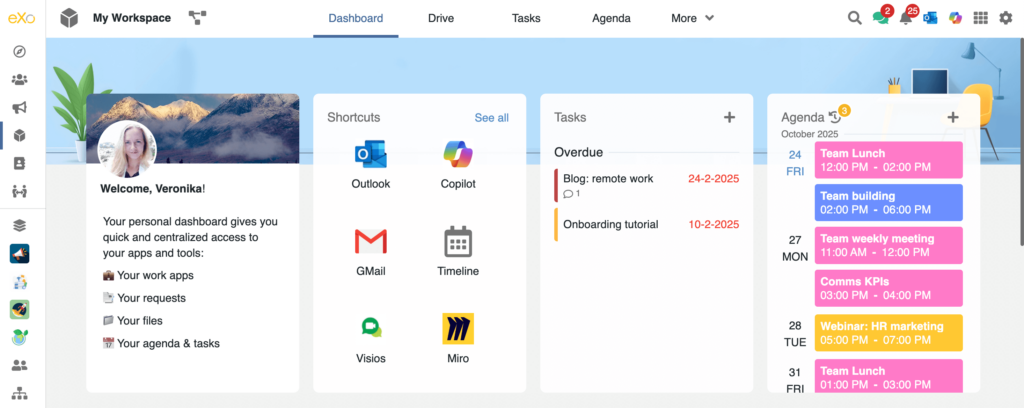Open the GMail shortcut icon

[370, 242]
